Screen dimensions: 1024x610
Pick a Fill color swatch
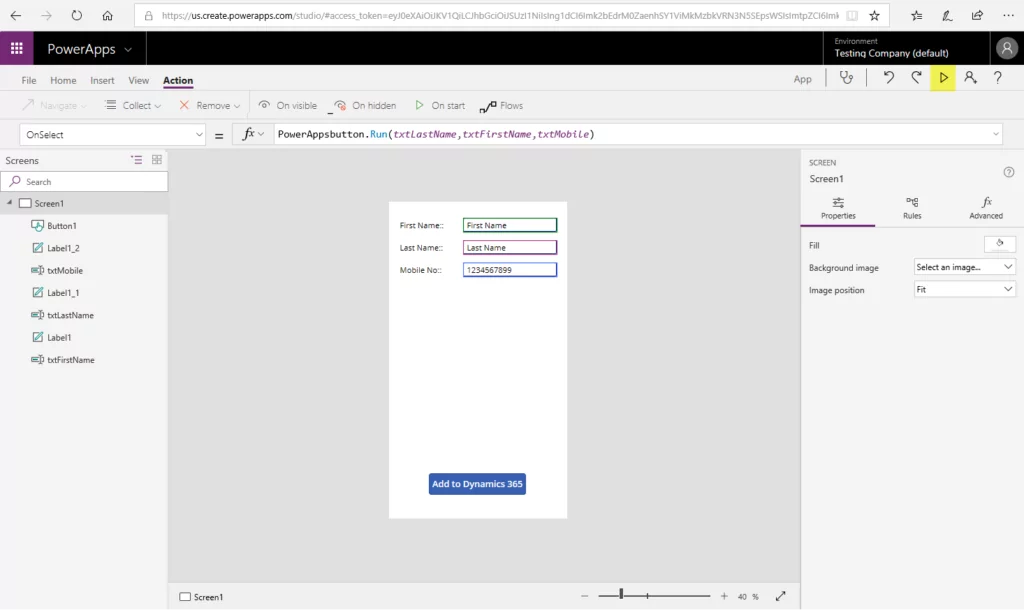(x=999, y=244)
